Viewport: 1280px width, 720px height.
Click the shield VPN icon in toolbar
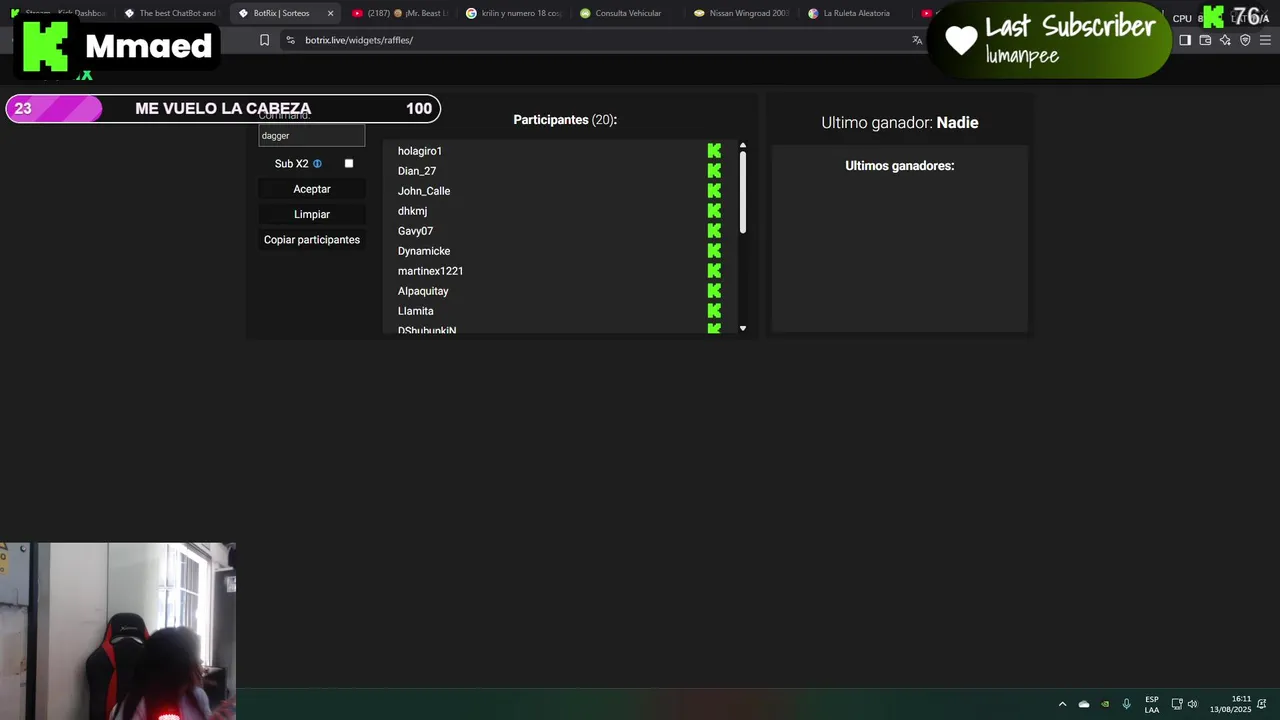pos(1245,40)
